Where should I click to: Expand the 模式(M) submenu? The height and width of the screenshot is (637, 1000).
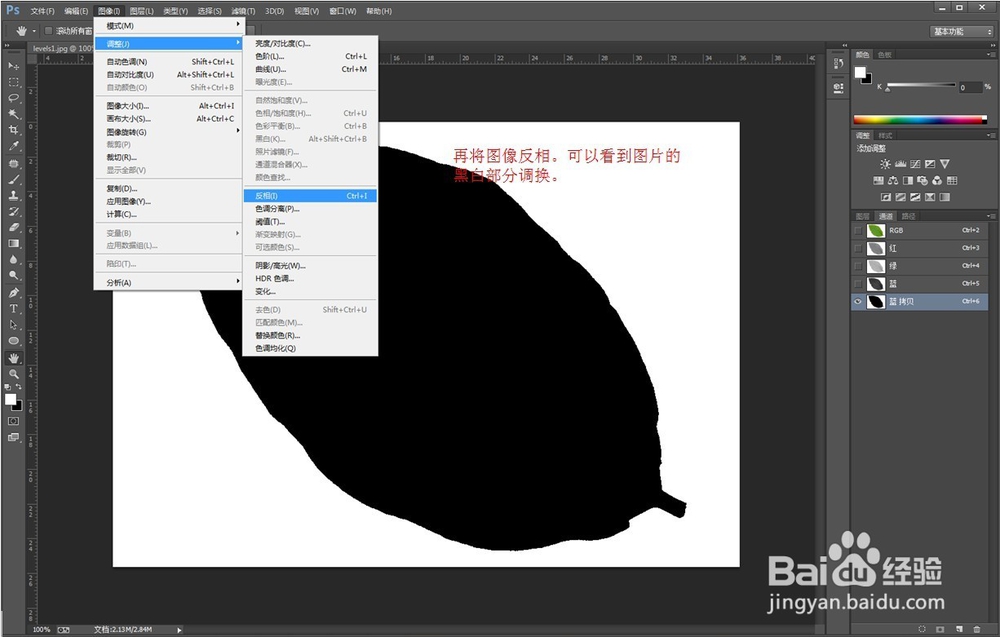coord(168,26)
